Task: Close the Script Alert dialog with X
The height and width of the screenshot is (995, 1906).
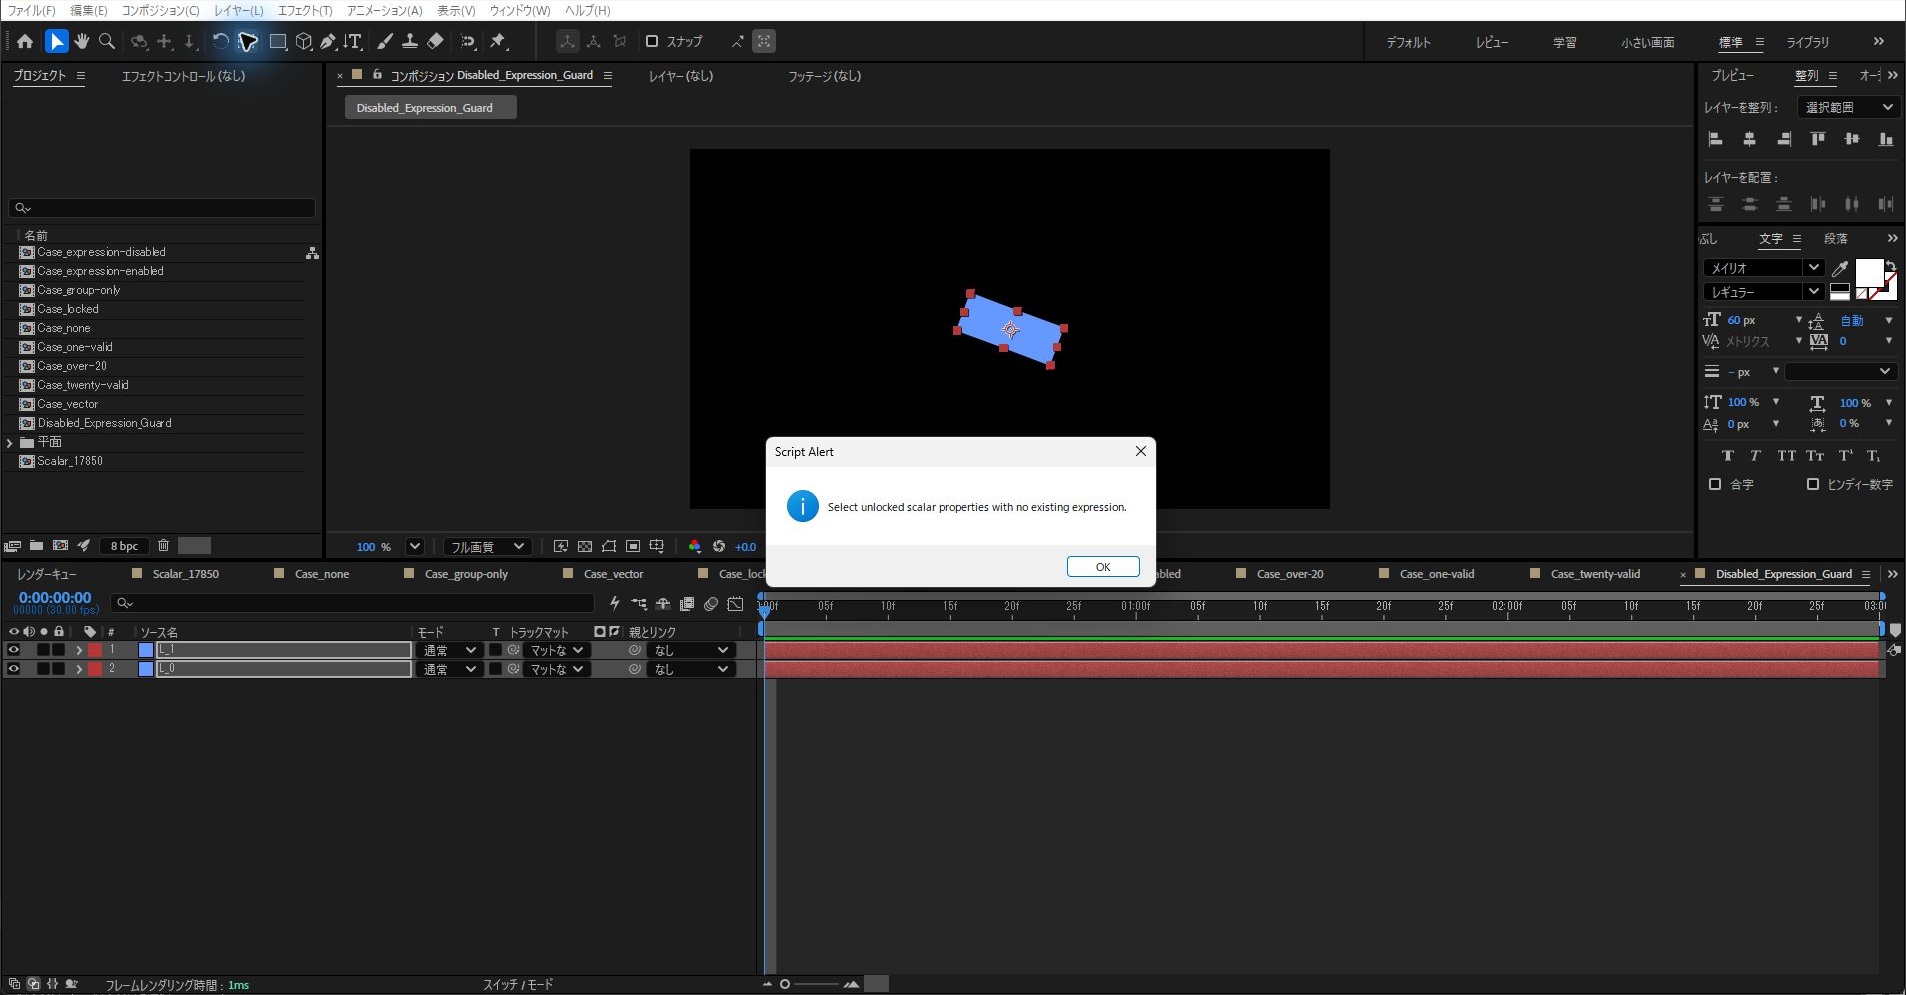Action: 1141,451
